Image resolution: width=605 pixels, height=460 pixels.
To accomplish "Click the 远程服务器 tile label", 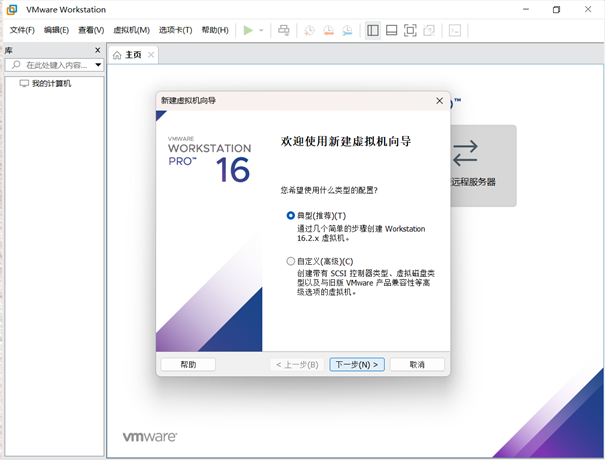I will pyautogui.click(x=473, y=182).
